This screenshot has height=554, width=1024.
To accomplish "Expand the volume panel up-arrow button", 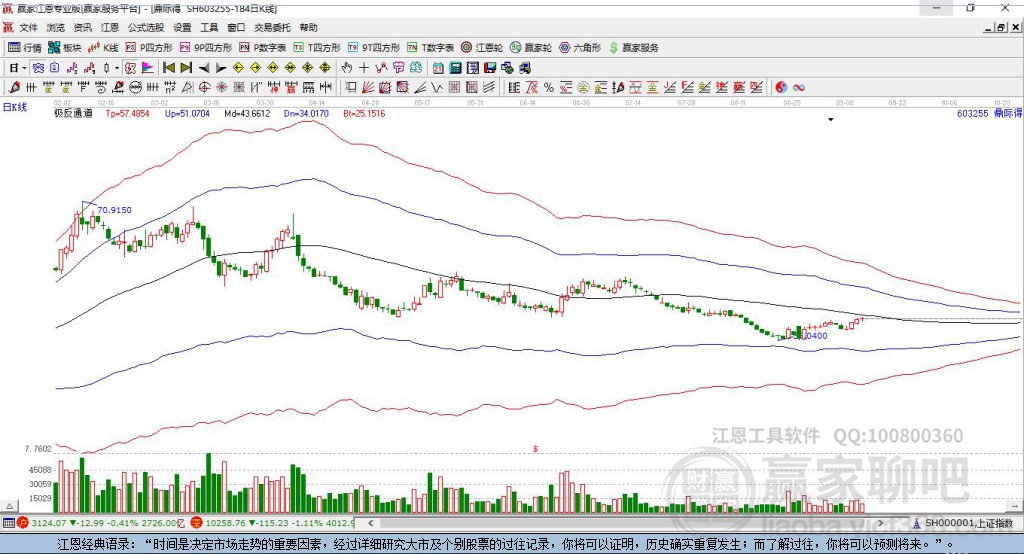I will click(x=9, y=506).
